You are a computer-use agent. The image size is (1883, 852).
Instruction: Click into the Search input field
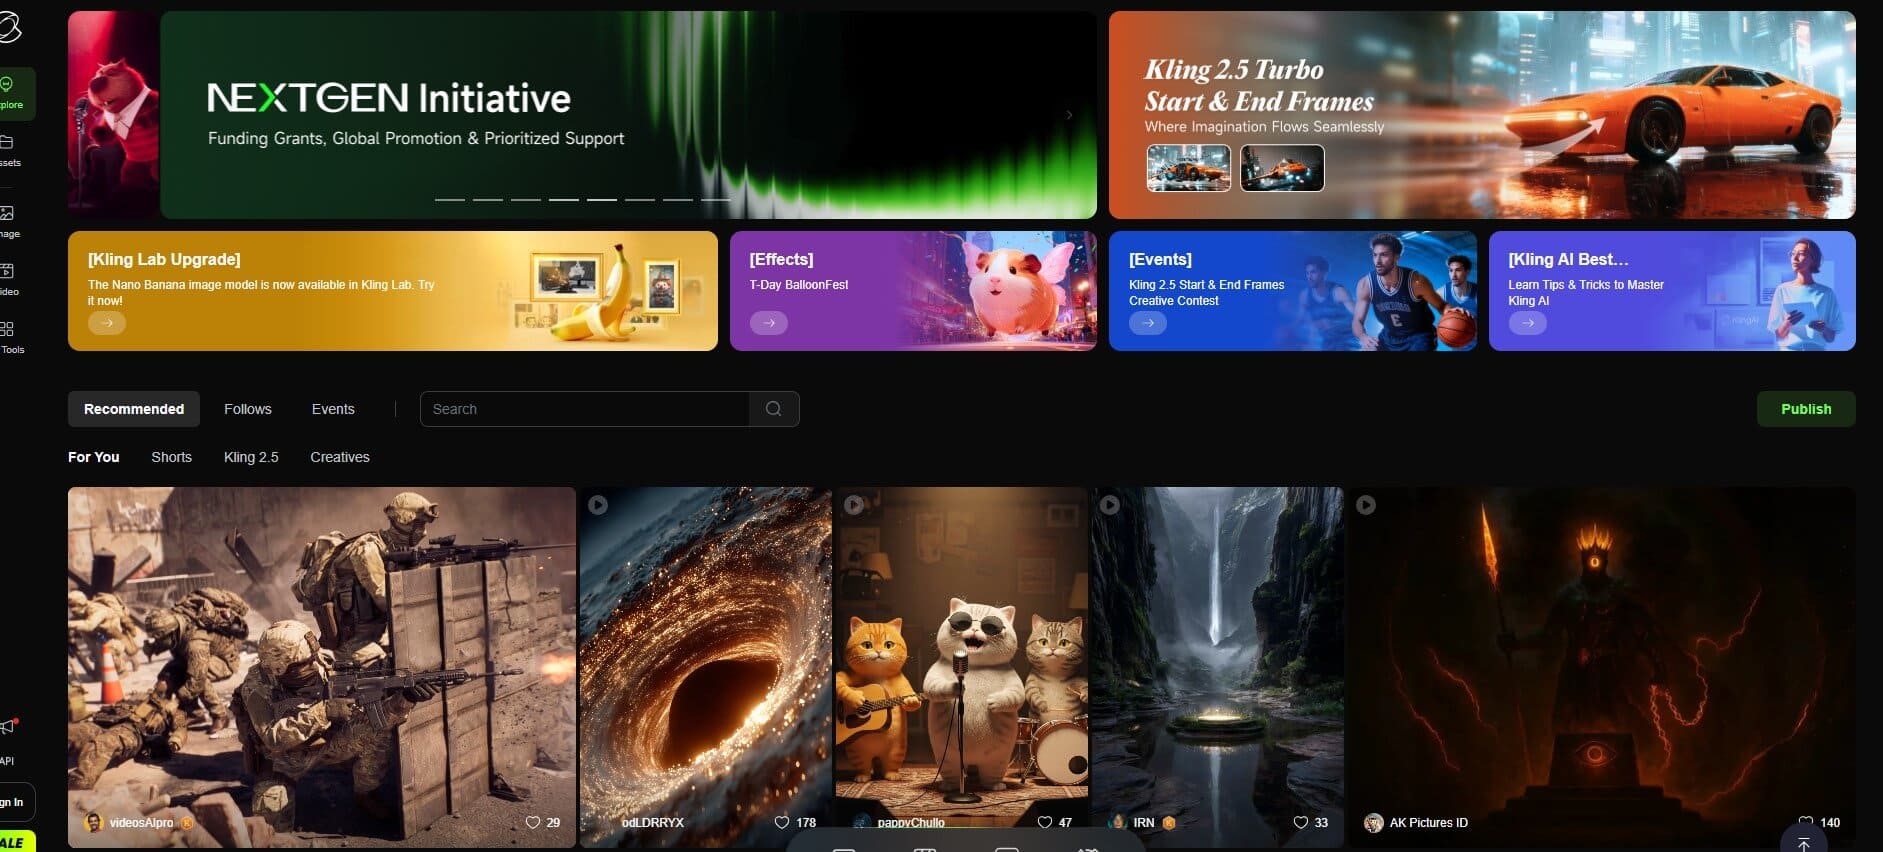pos(585,409)
